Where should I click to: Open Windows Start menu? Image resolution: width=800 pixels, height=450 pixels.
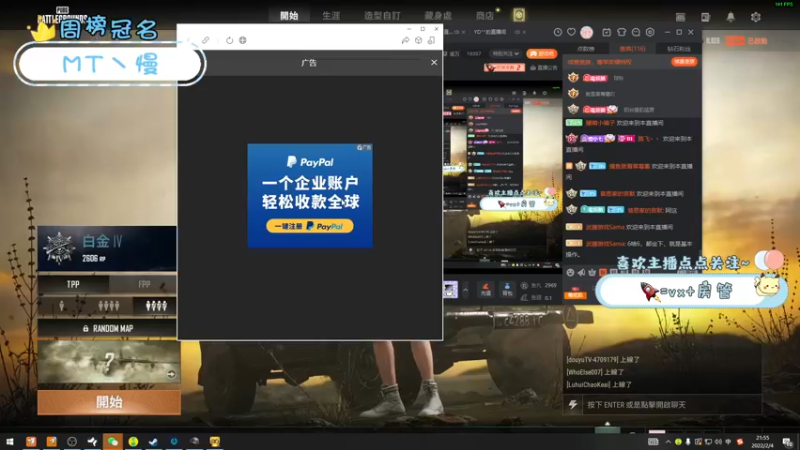click(x=10, y=441)
